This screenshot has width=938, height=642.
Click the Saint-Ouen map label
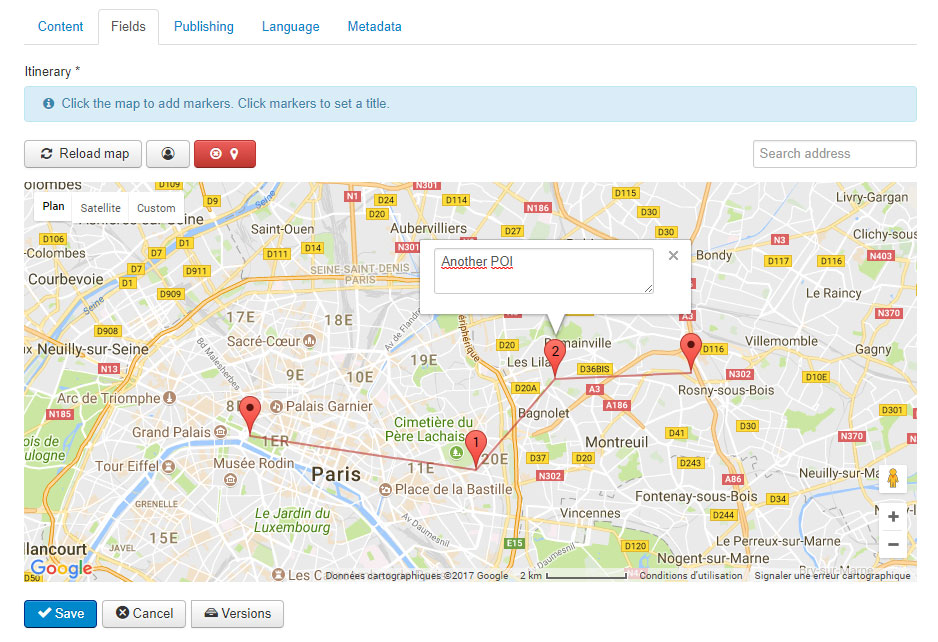pyautogui.click(x=282, y=229)
